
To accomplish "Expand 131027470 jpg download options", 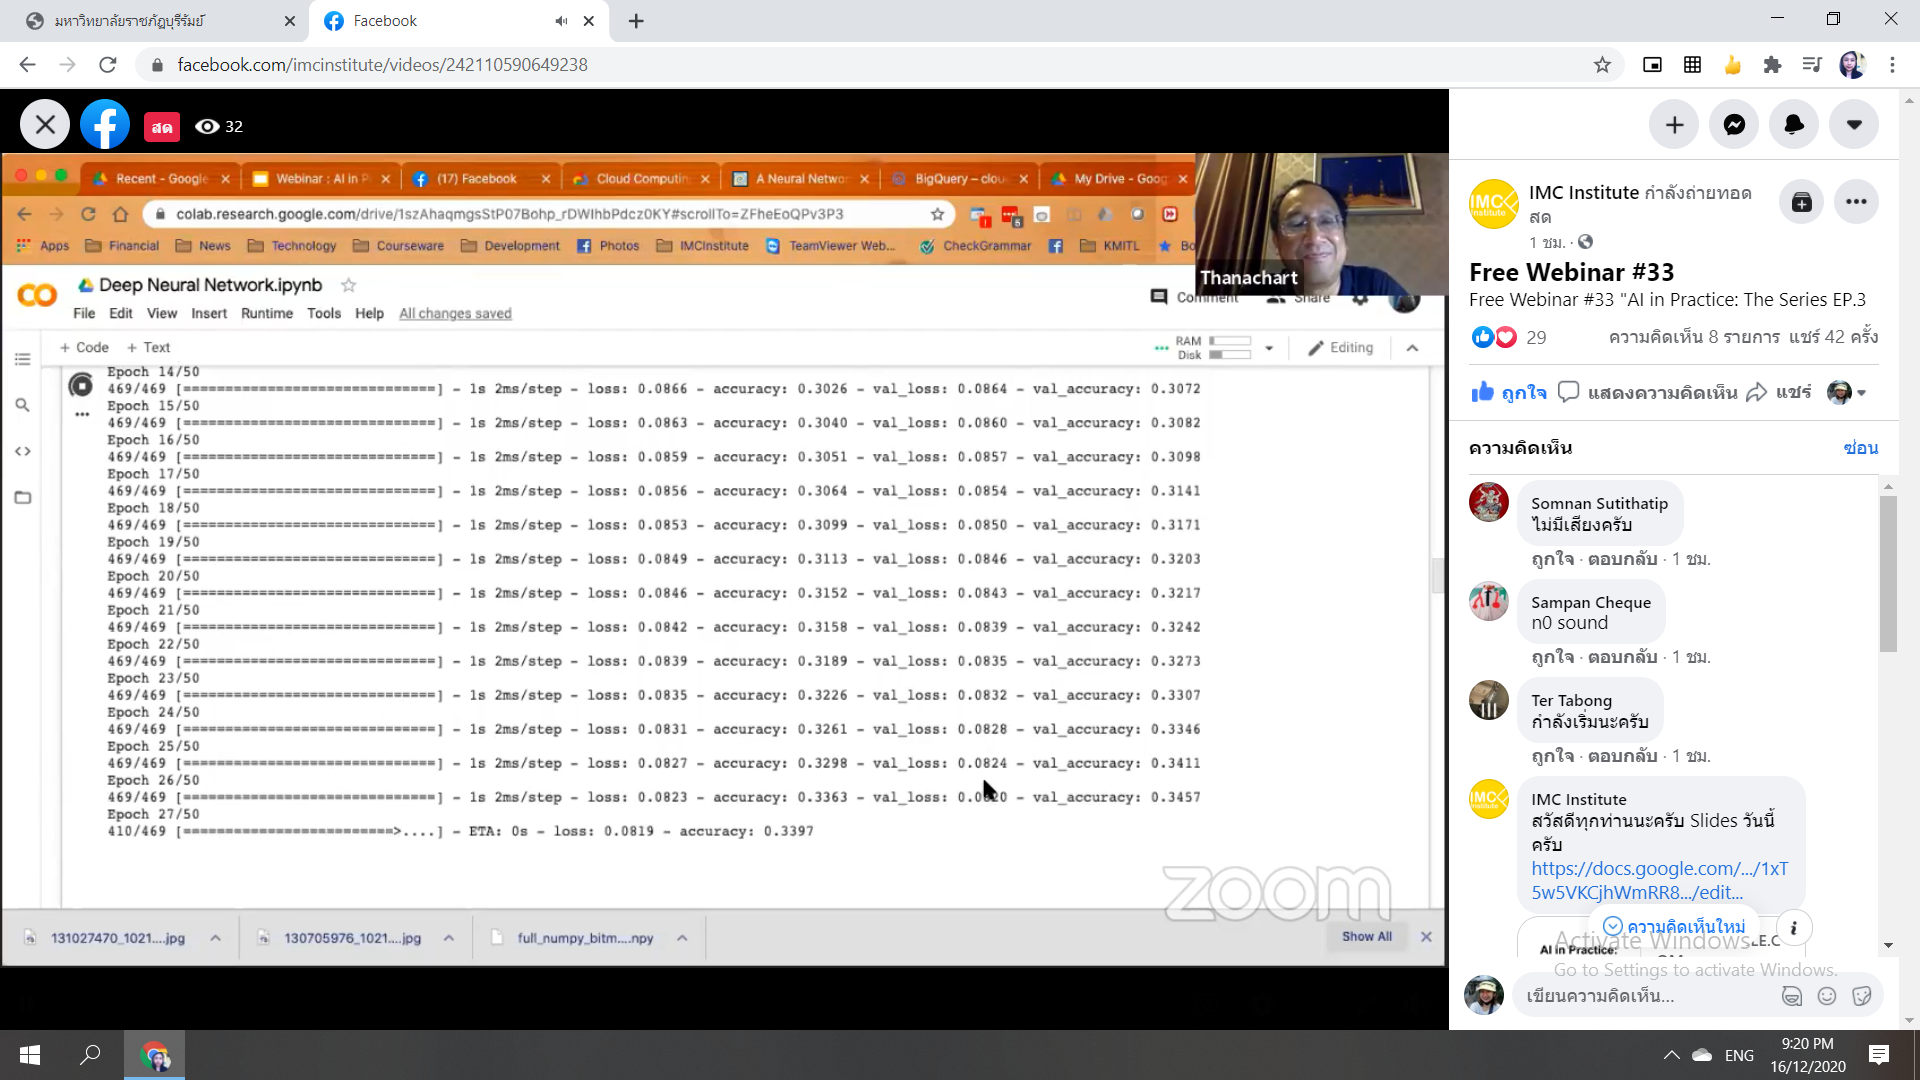I will click(215, 938).
